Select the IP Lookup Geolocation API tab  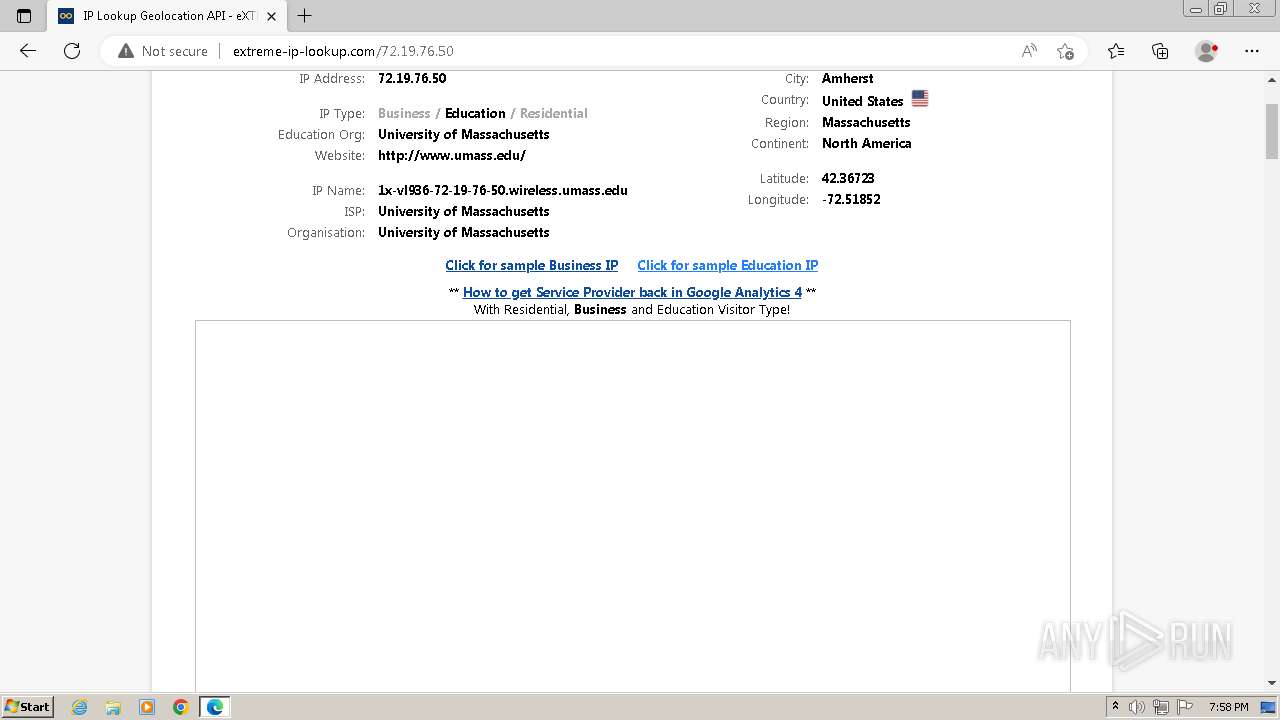pyautogui.click(x=167, y=16)
